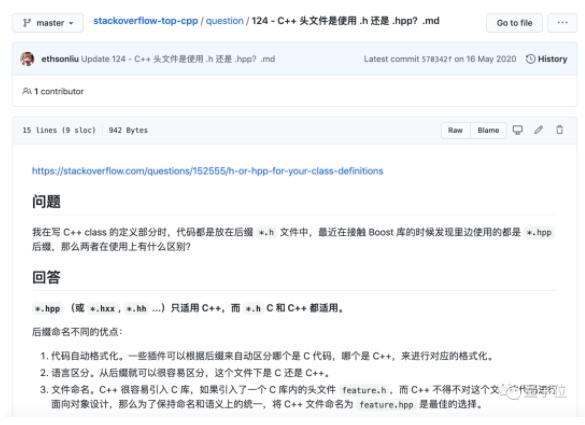The image size is (585, 425).
Task: Open the three-dots more options menu
Action: [x=562, y=23]
